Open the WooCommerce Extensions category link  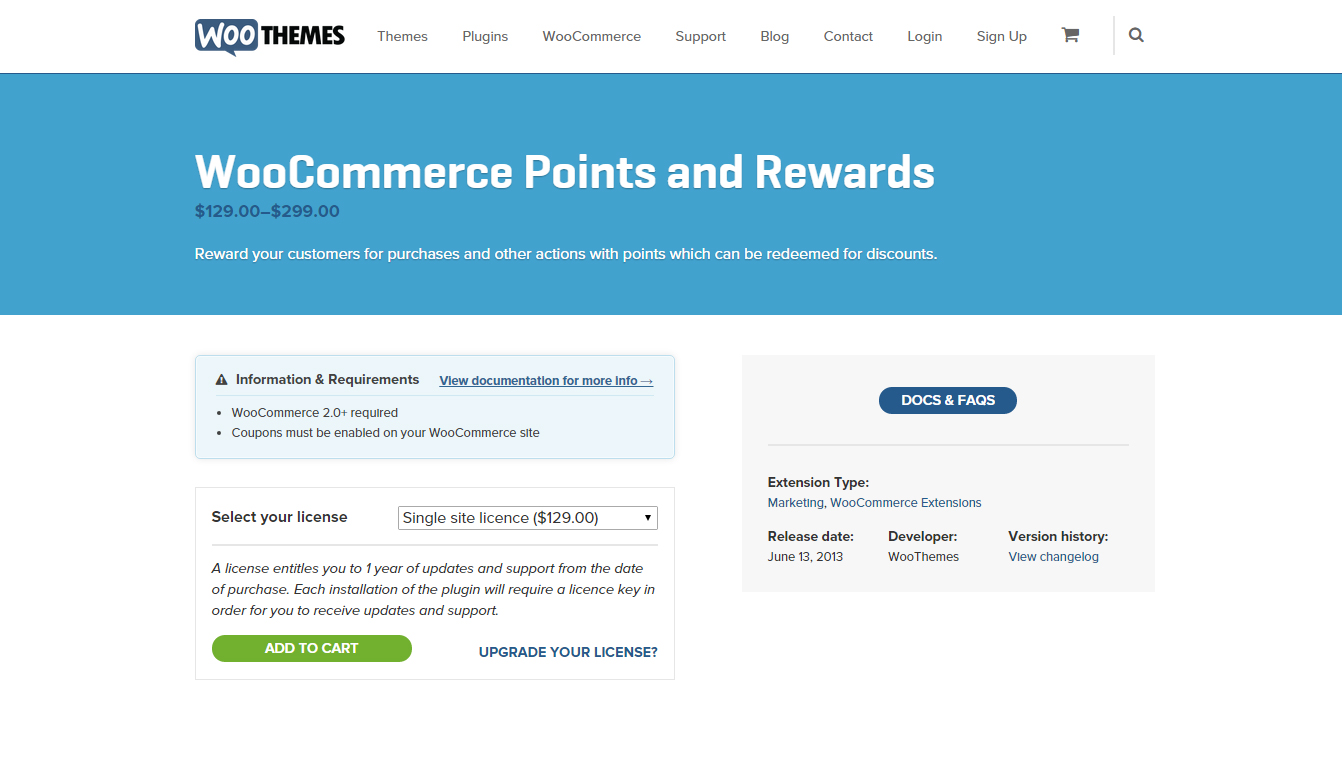click(906, 503)
